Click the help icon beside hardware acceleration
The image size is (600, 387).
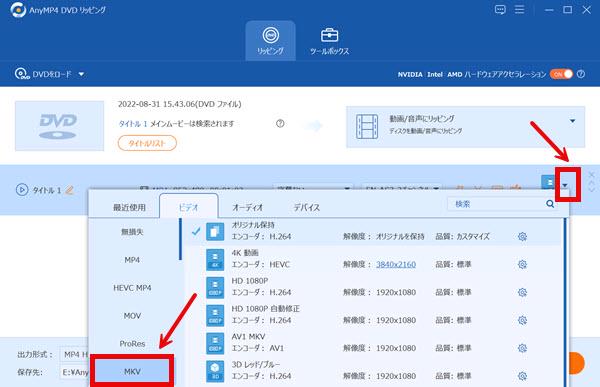581,74
